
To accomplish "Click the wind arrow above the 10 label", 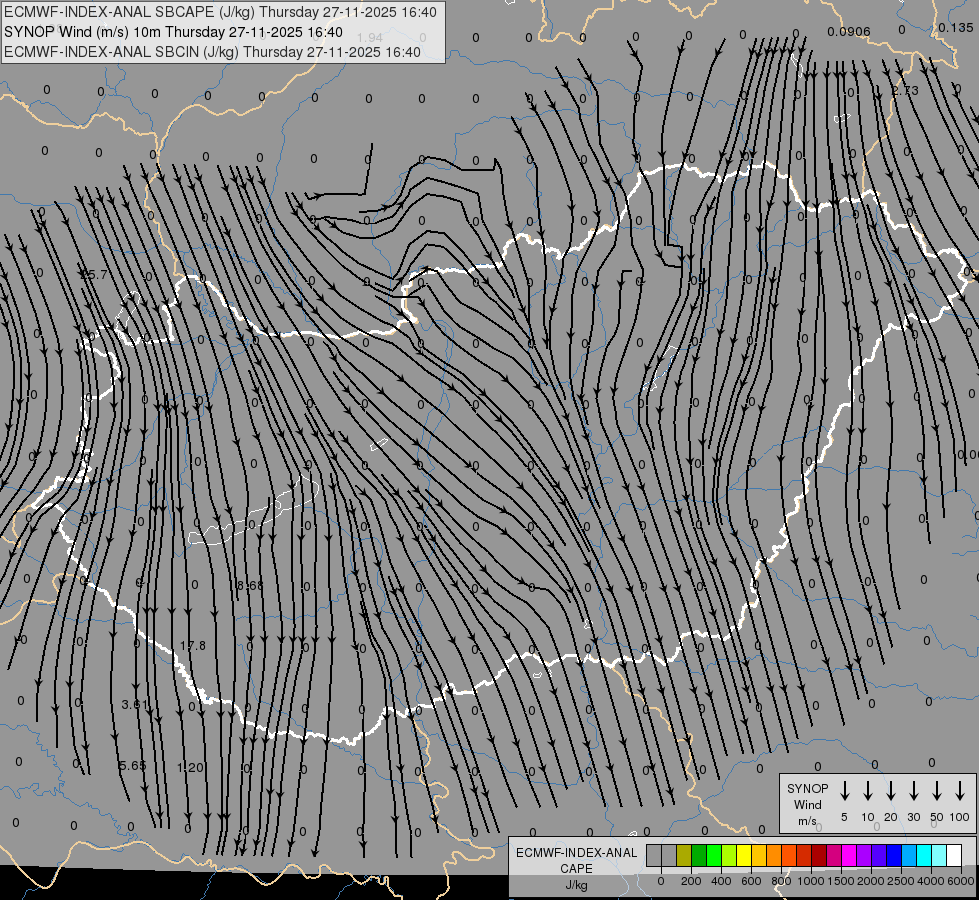I will pyautogui.click(x=868, y=791).
